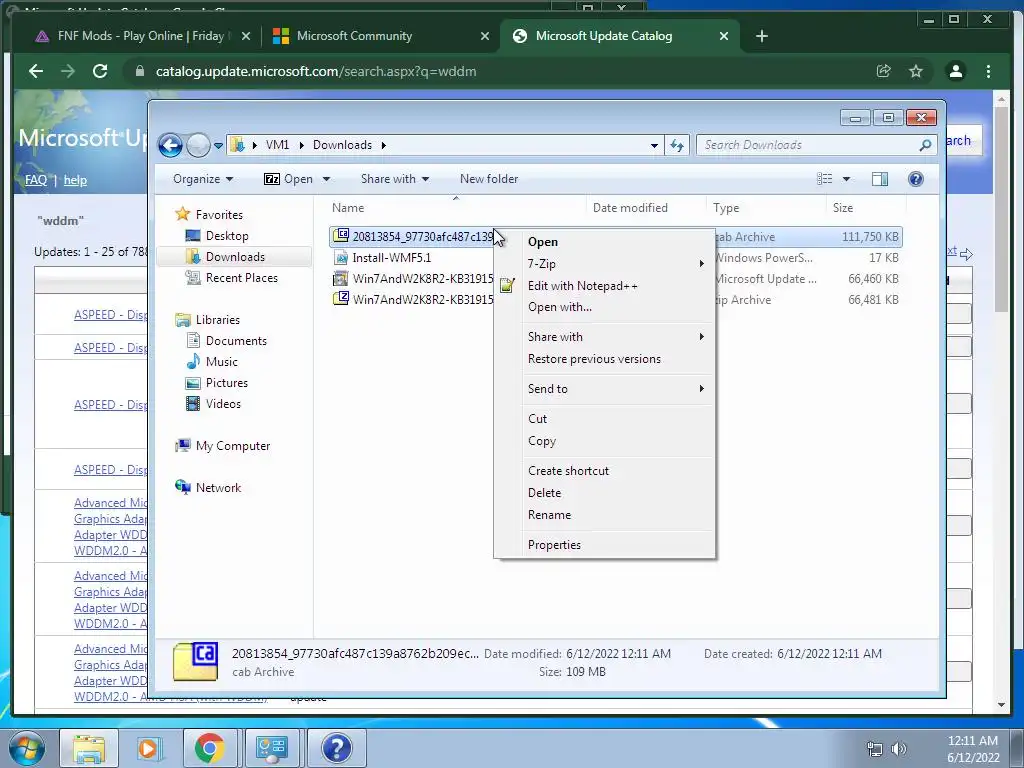Choose Rename in the context menu

click(549, 515)
